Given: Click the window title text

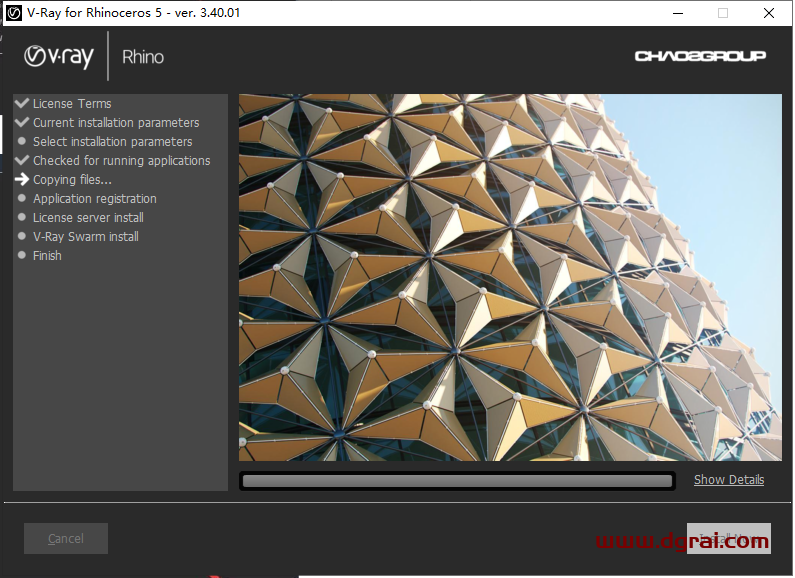Looking at the screenshot, I should [133, 13].
